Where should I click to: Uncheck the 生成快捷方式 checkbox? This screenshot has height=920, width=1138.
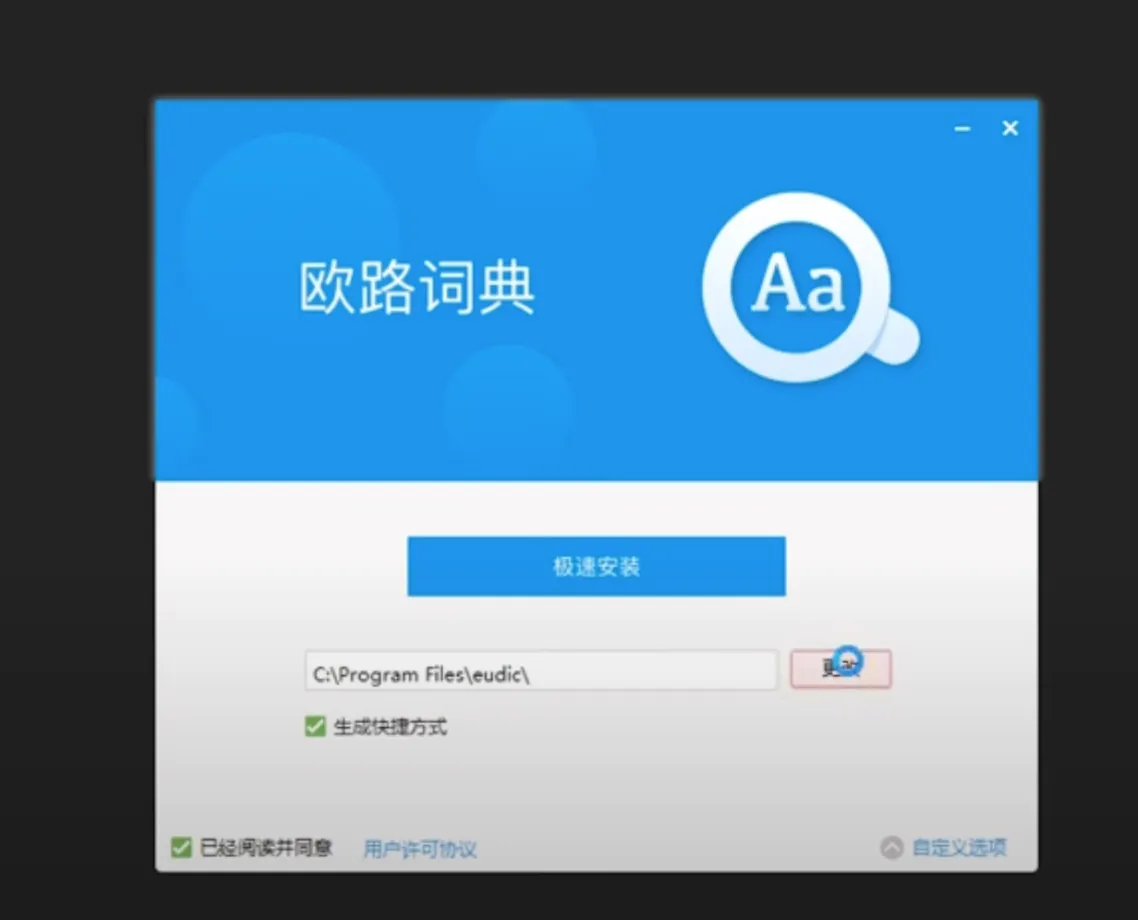pyautogui.click(x=316, y=727)
